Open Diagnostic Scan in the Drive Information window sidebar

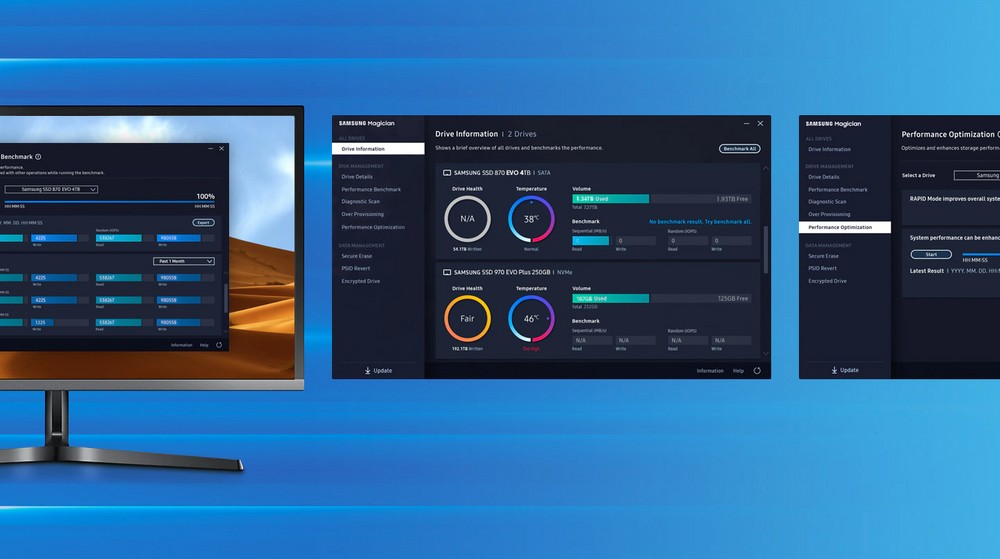pos(360,202)
